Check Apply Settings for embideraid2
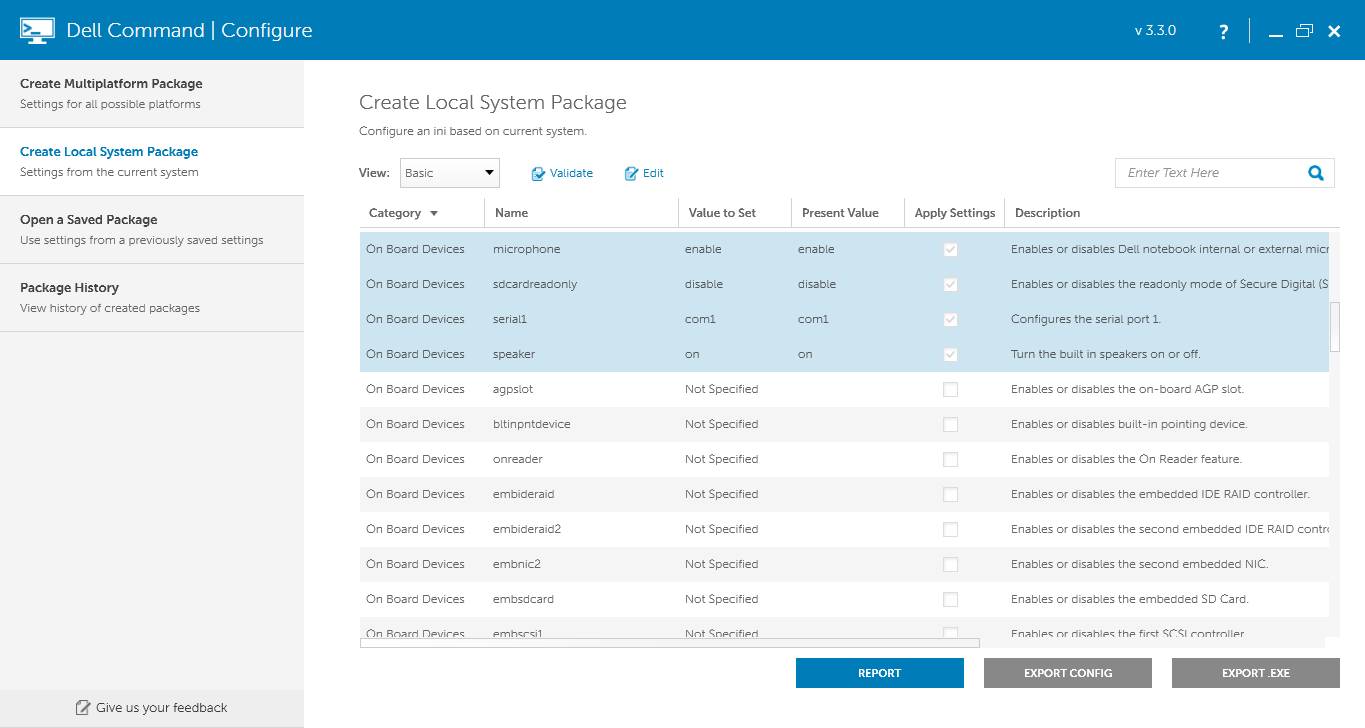 950,530
